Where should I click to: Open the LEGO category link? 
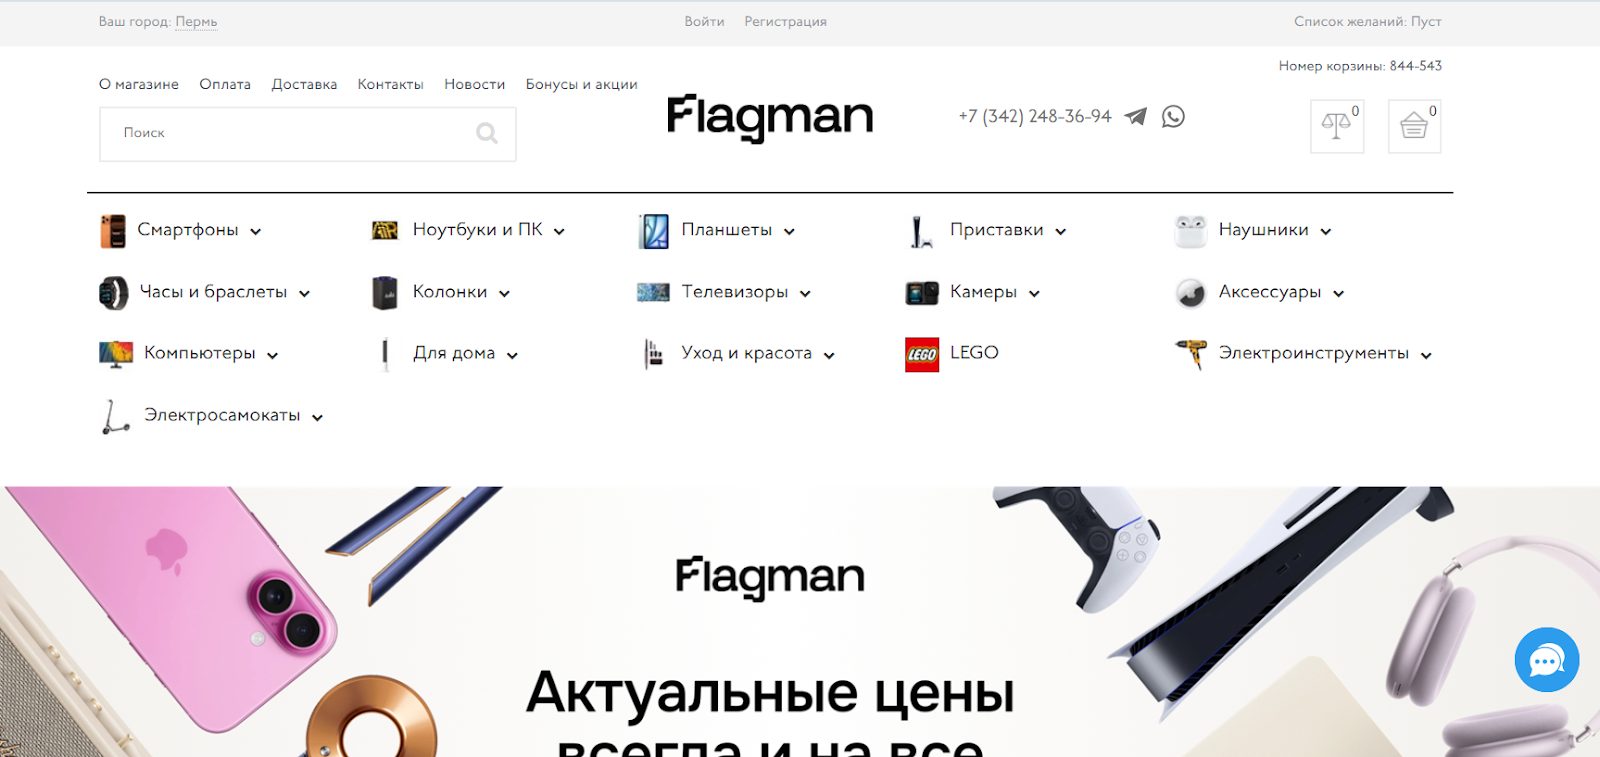[974, 352]
